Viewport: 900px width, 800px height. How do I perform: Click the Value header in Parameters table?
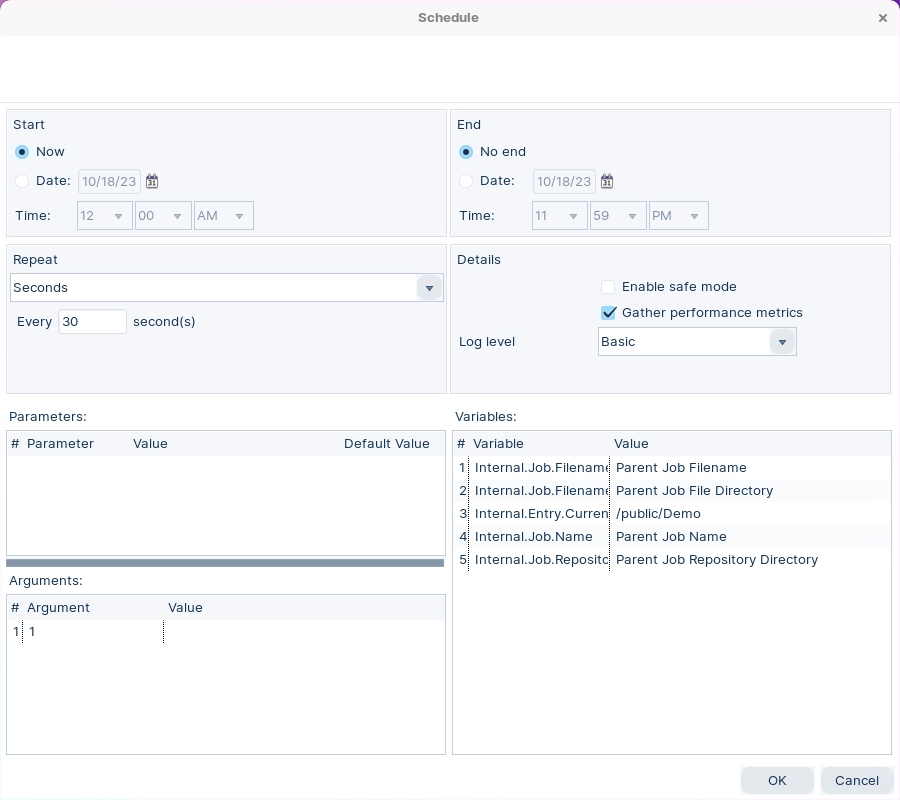150,444
